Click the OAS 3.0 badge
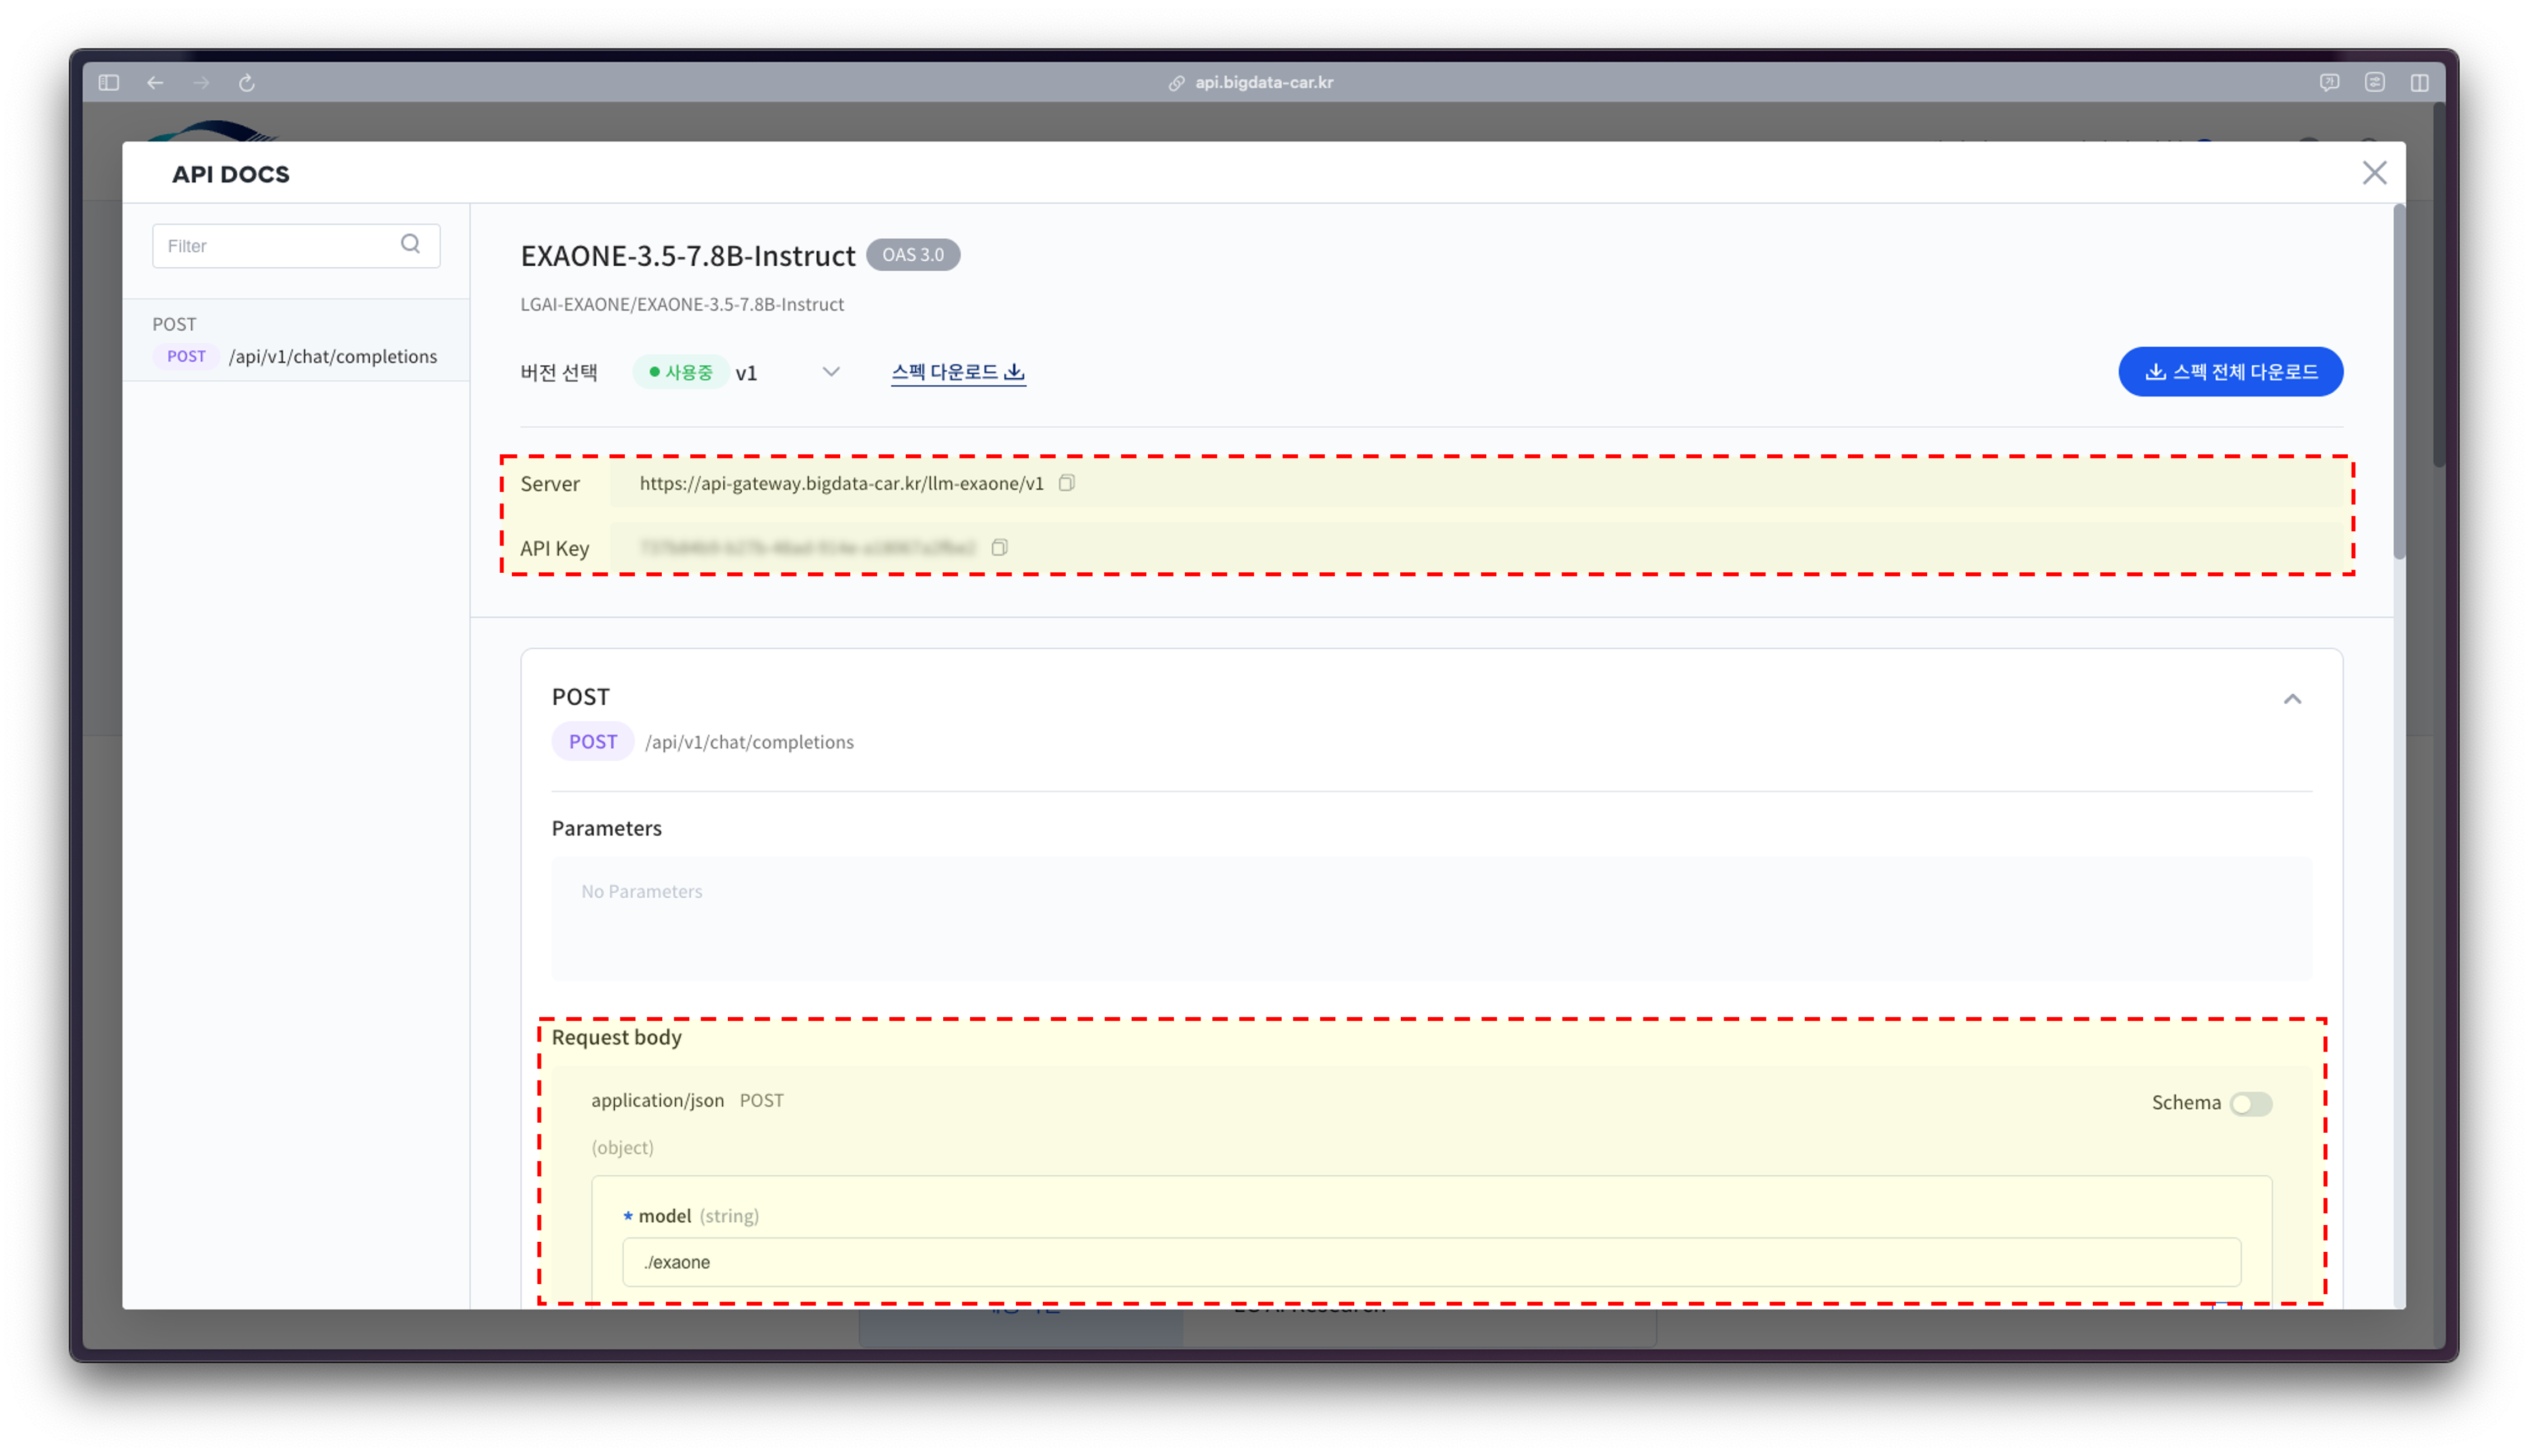Viewport: 2528px width, 1456px height. 912,255
